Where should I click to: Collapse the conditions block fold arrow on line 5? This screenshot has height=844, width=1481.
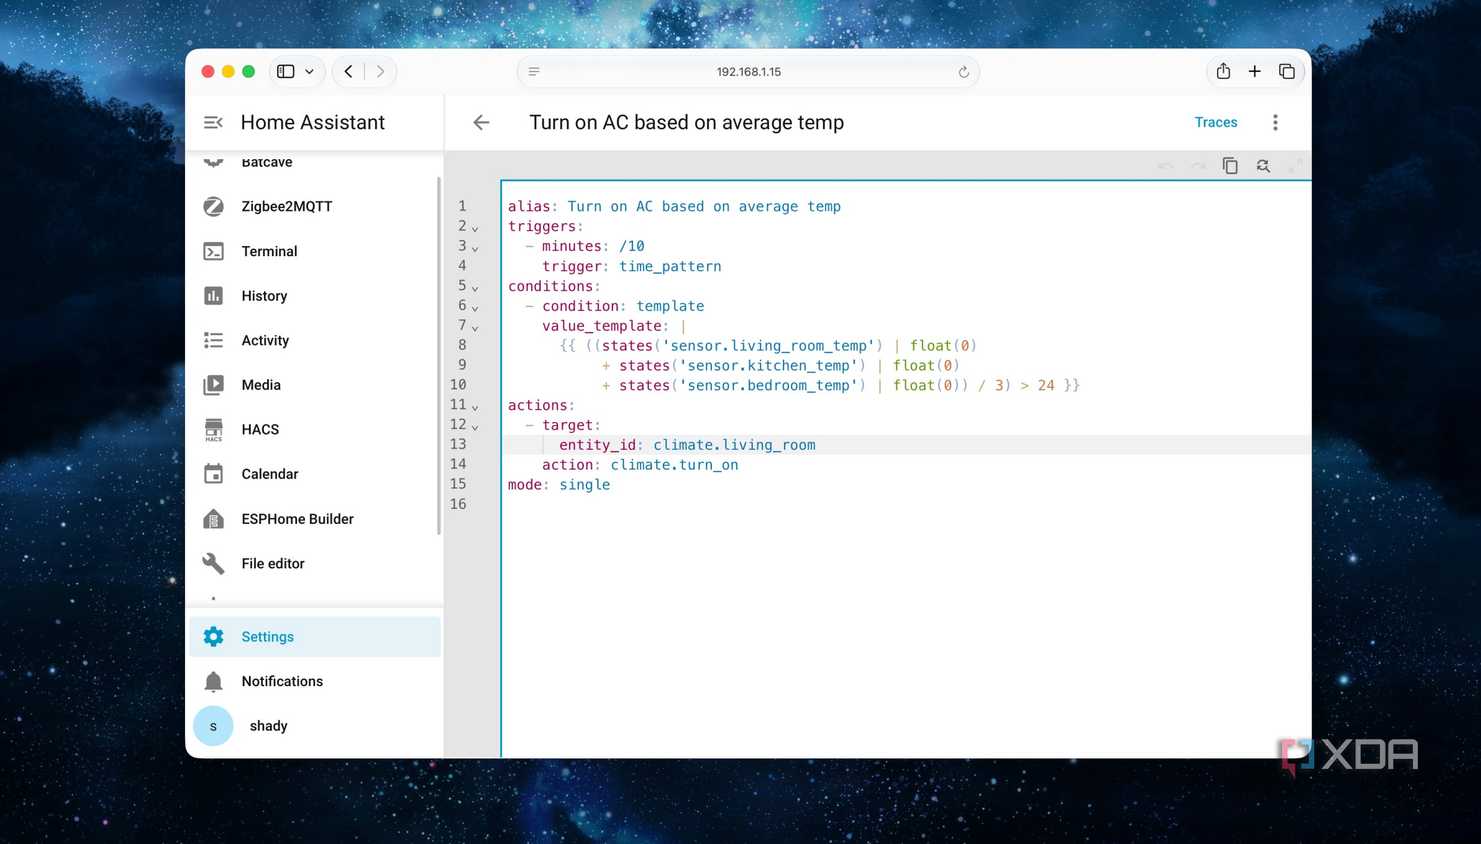475,288
